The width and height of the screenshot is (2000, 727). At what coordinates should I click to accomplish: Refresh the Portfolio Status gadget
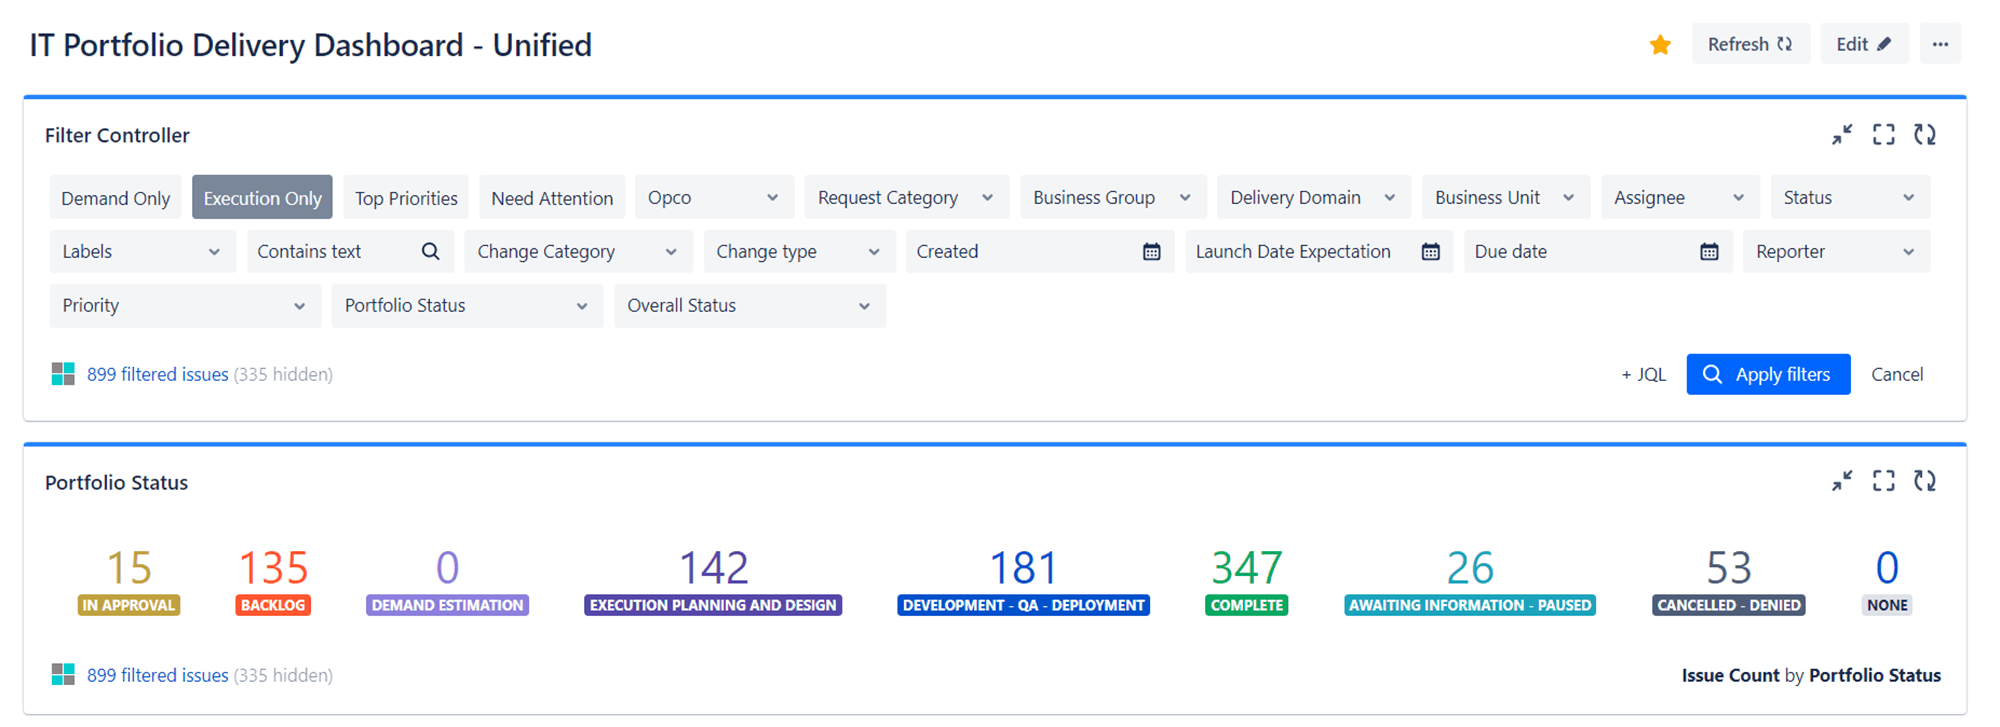coord(1925,482)
